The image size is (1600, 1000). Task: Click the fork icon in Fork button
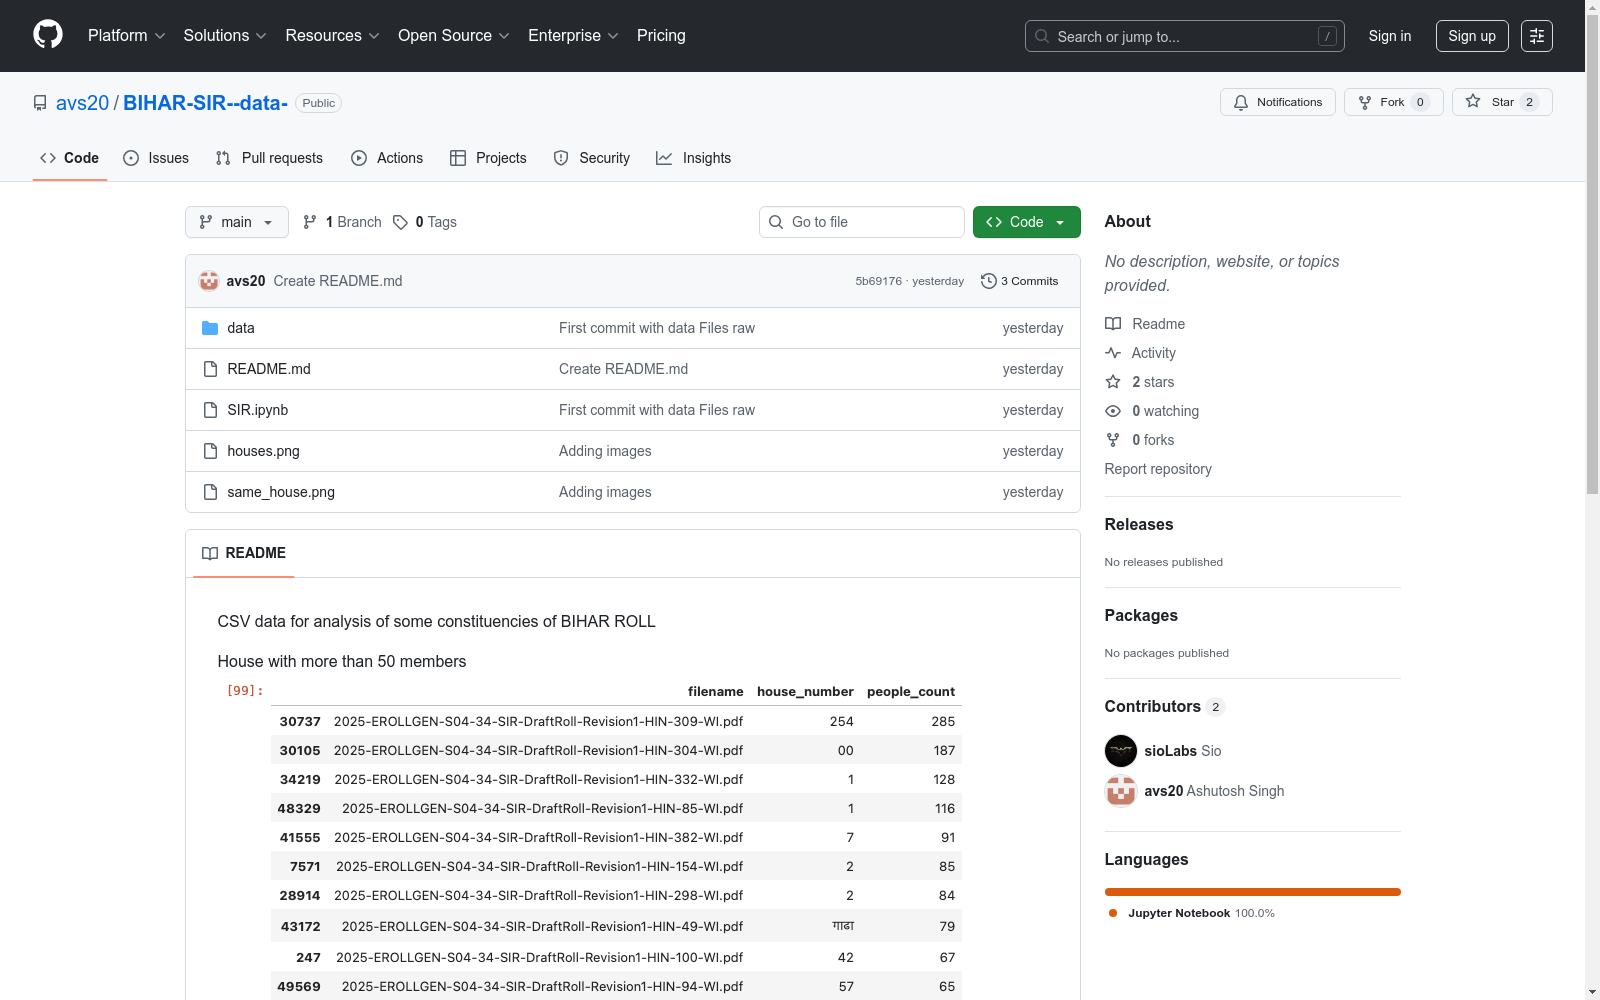coord(1365,102)
